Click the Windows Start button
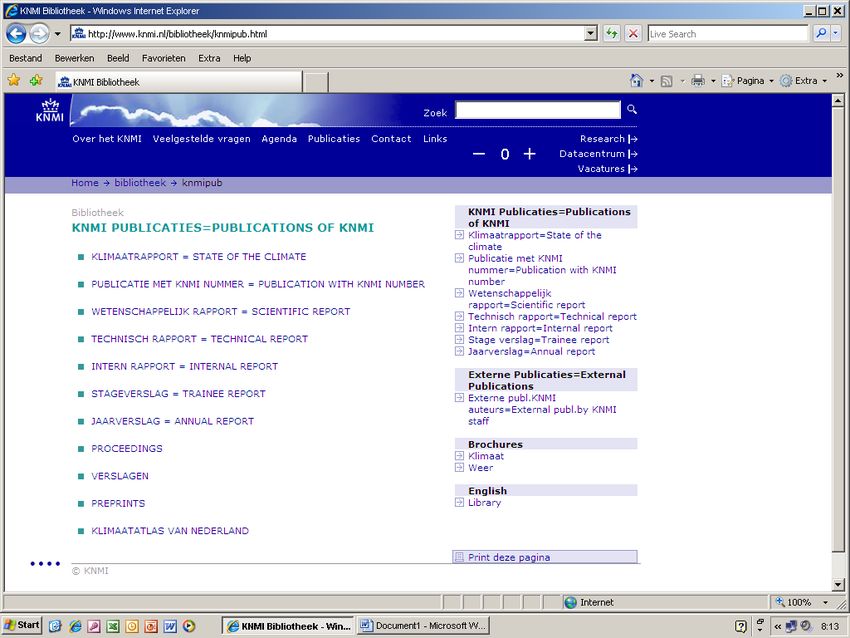The width and height of the screenshot is (850, 638). [x=22, y=625]
